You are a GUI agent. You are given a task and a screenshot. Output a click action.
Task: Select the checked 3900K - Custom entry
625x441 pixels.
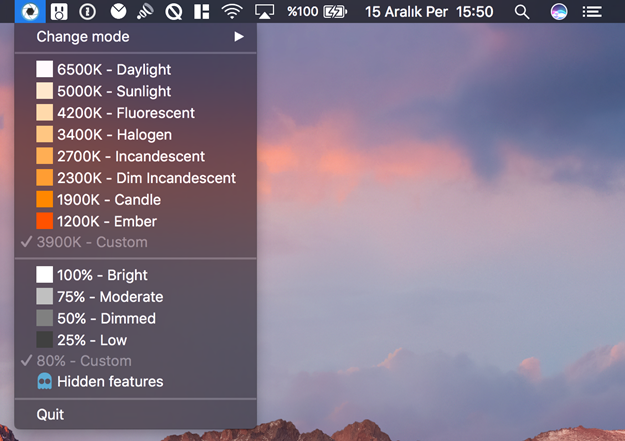tap(92, 242)
